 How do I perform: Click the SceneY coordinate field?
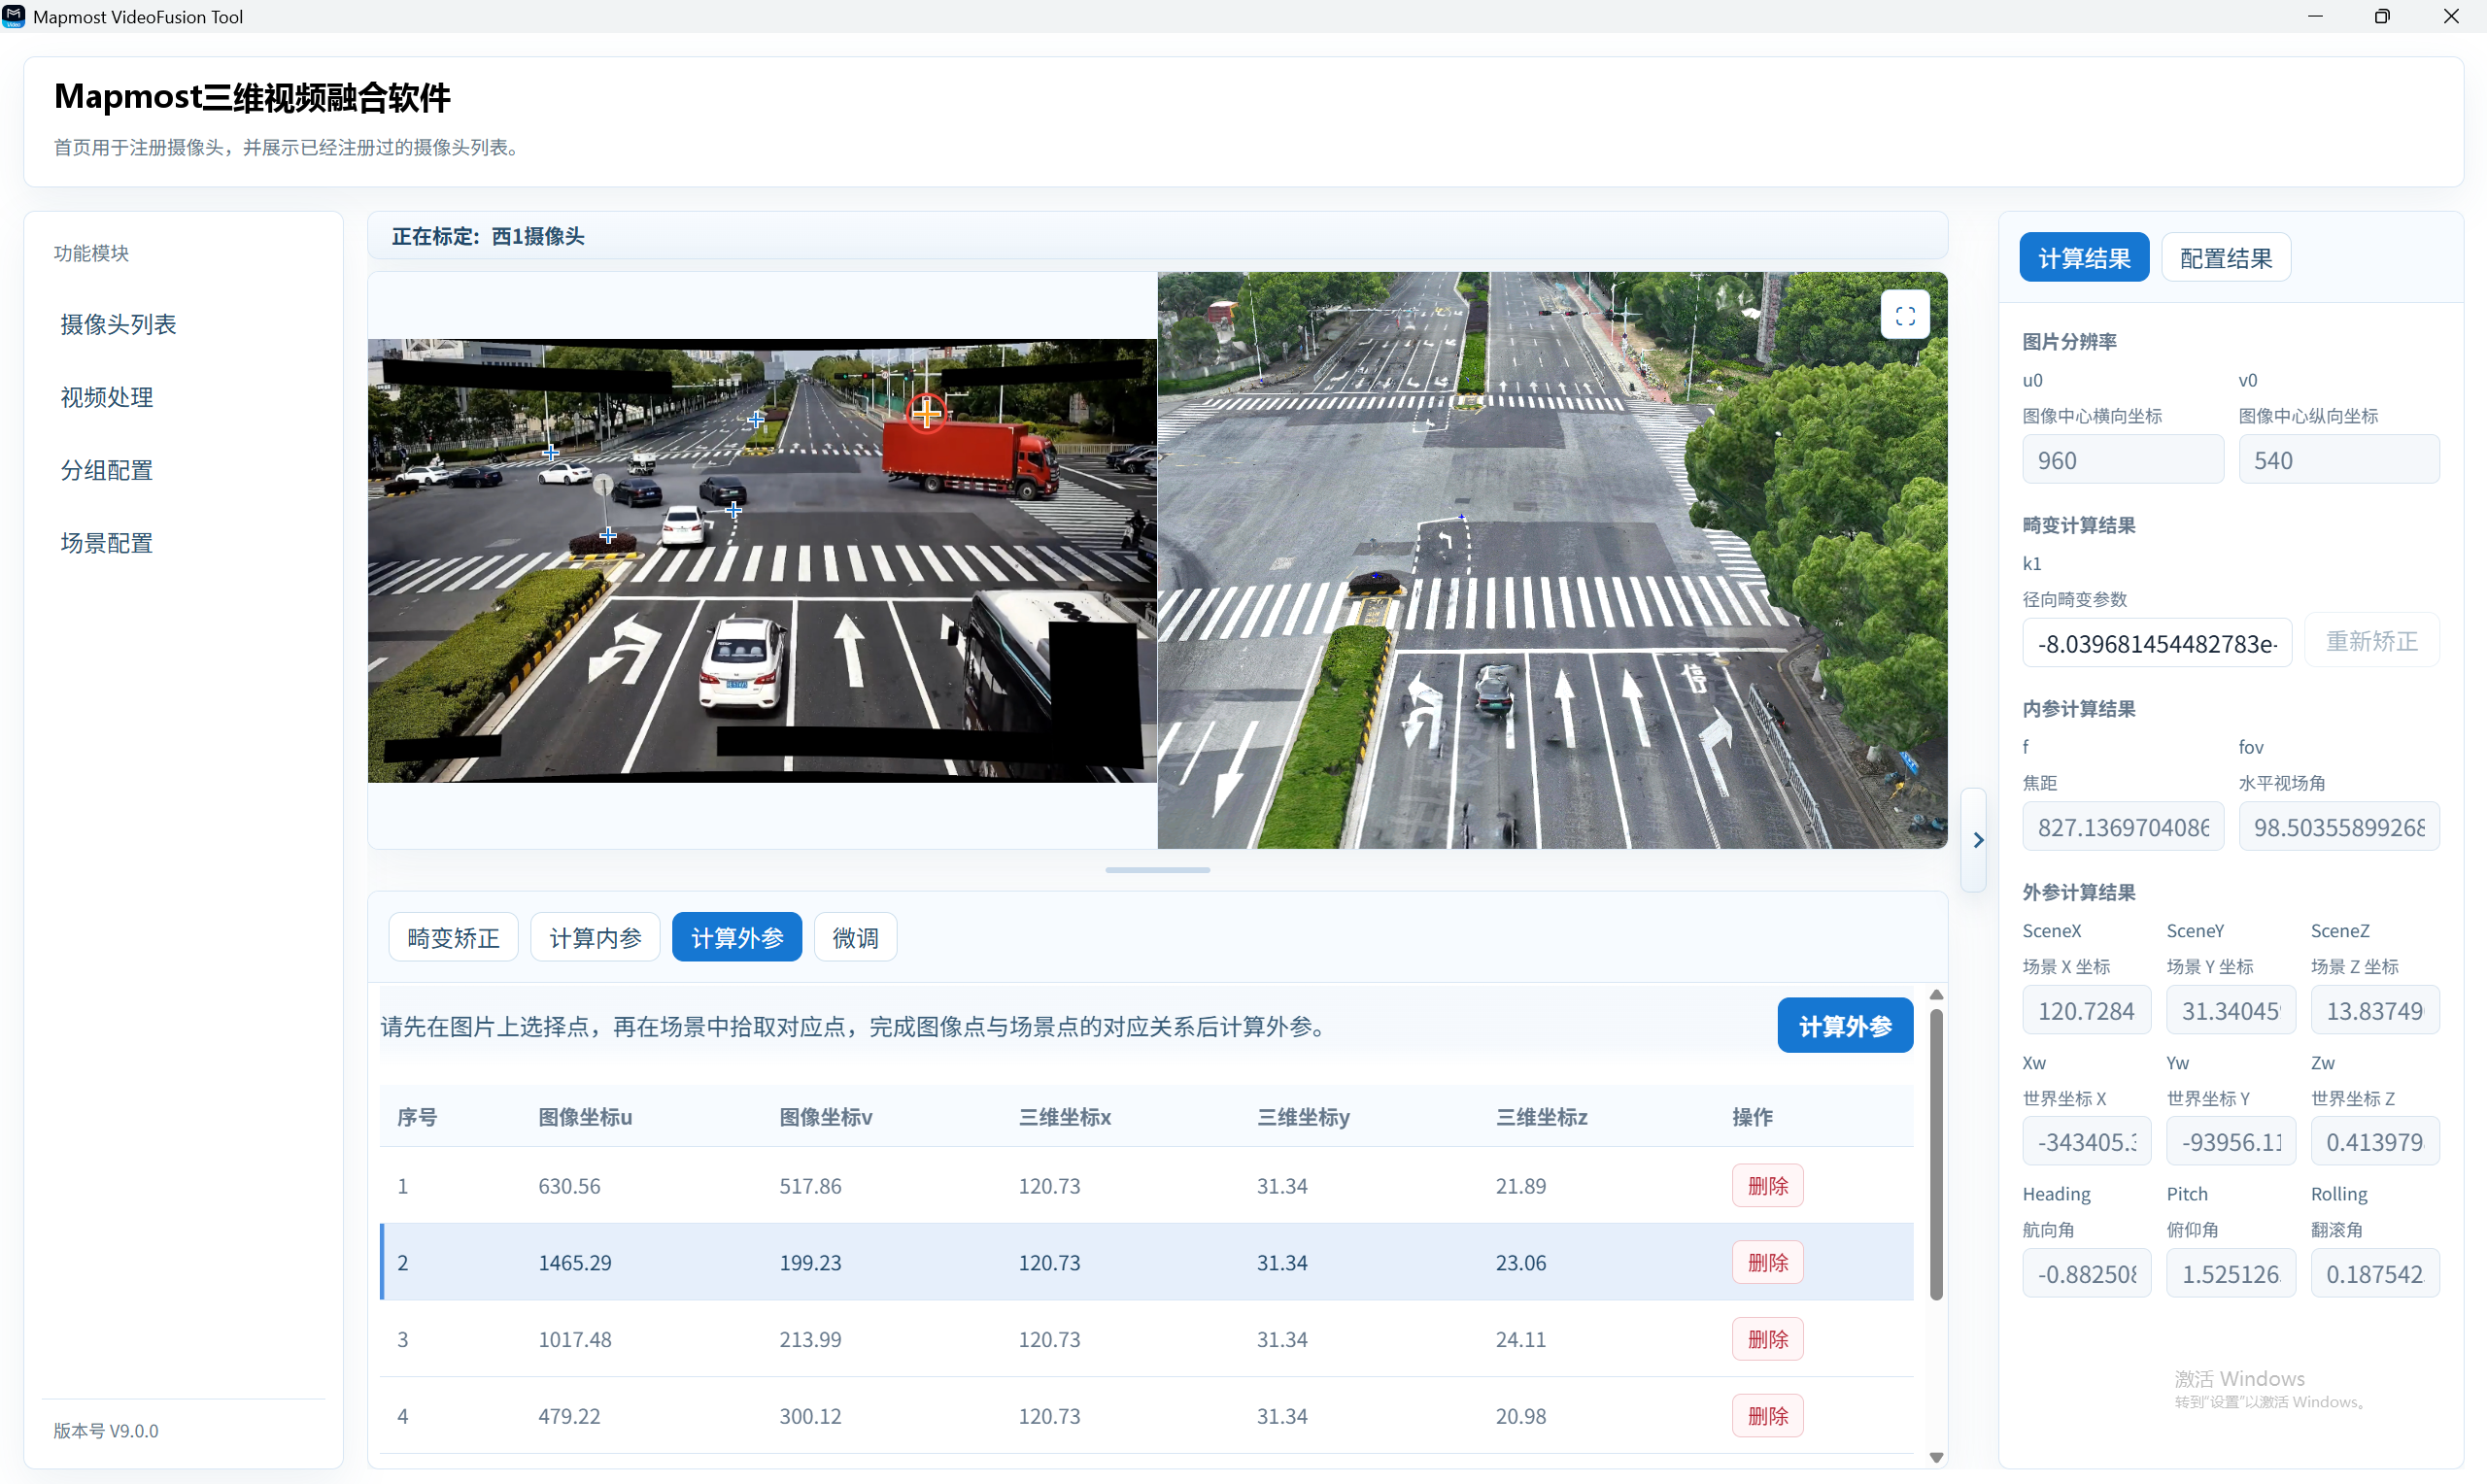click(x=2231, y=1010)
